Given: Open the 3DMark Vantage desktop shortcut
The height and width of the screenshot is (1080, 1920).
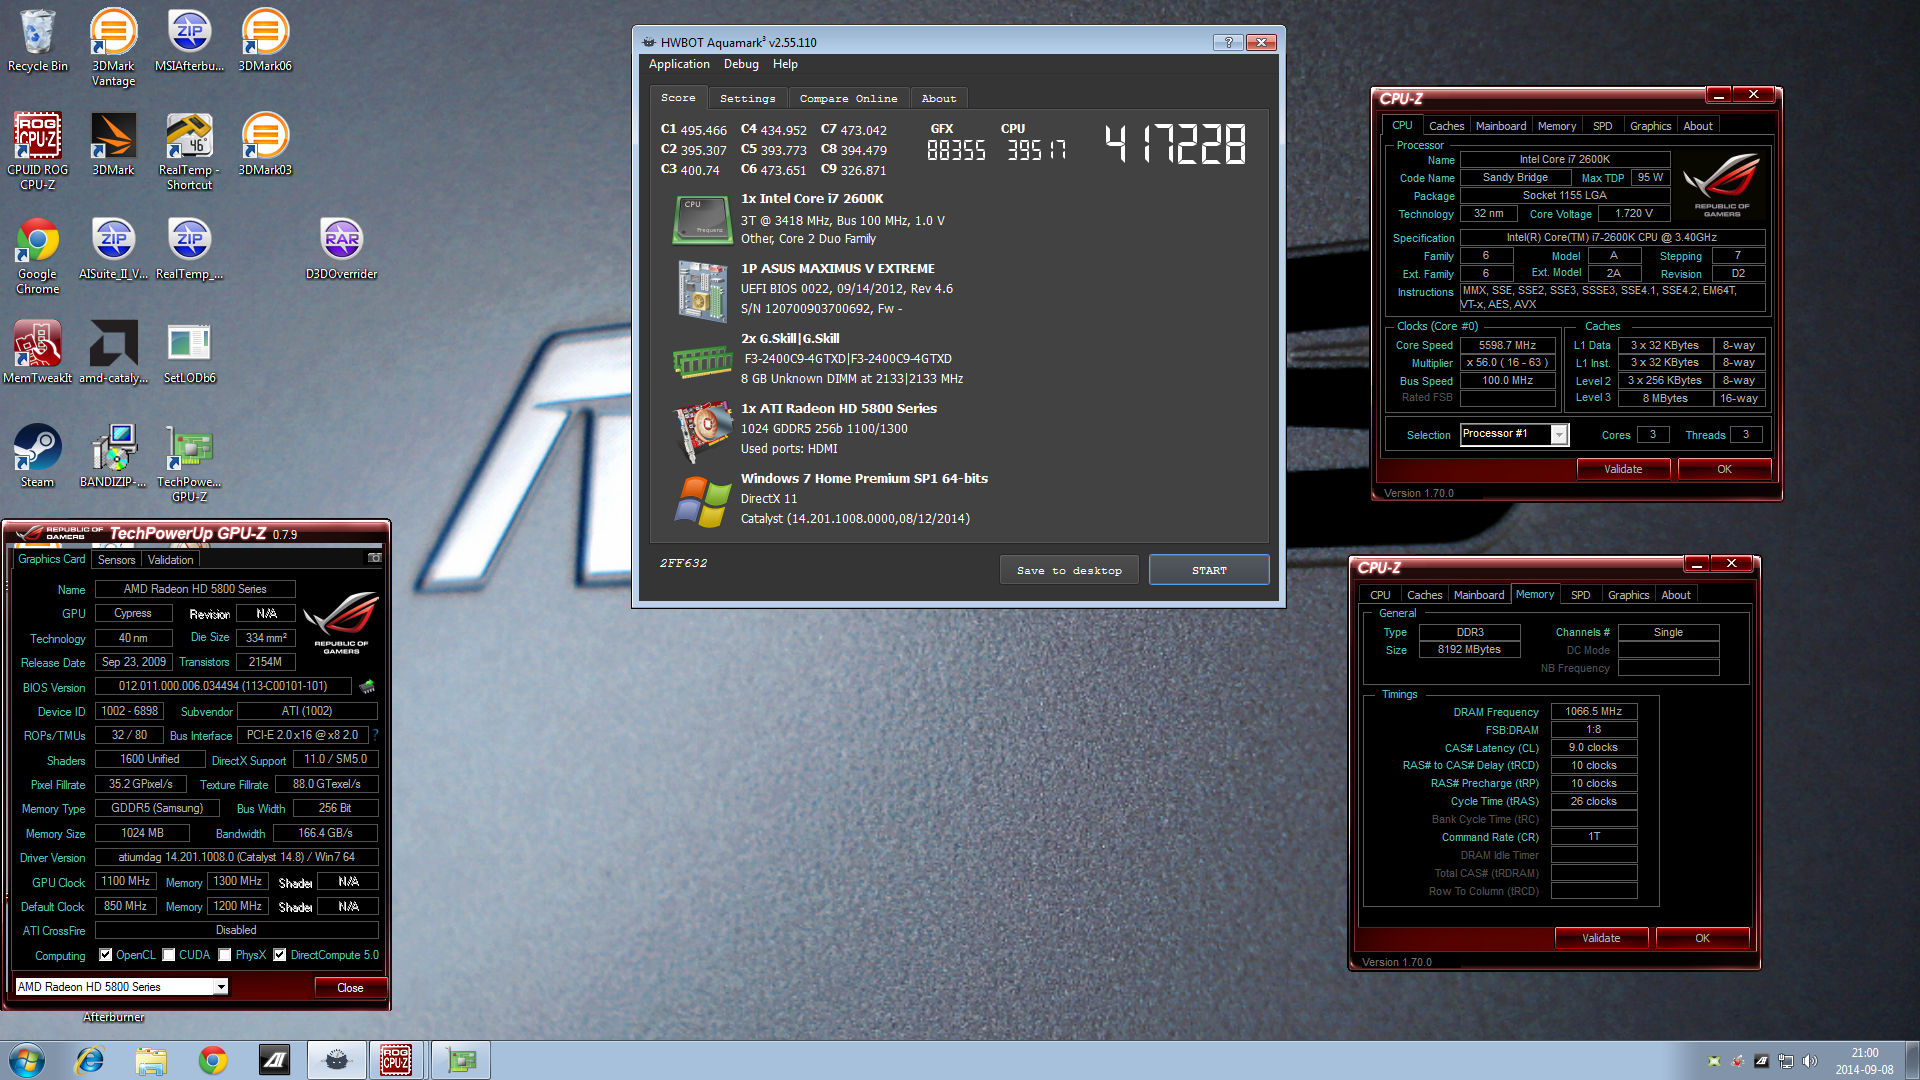Looking at the screenshot, I should pos(114,47).
